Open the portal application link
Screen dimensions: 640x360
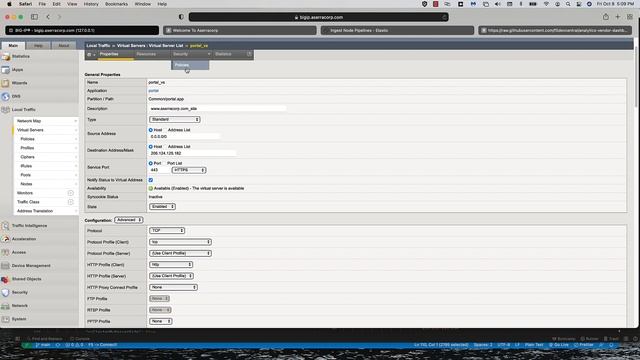click(x=153, y=91)
